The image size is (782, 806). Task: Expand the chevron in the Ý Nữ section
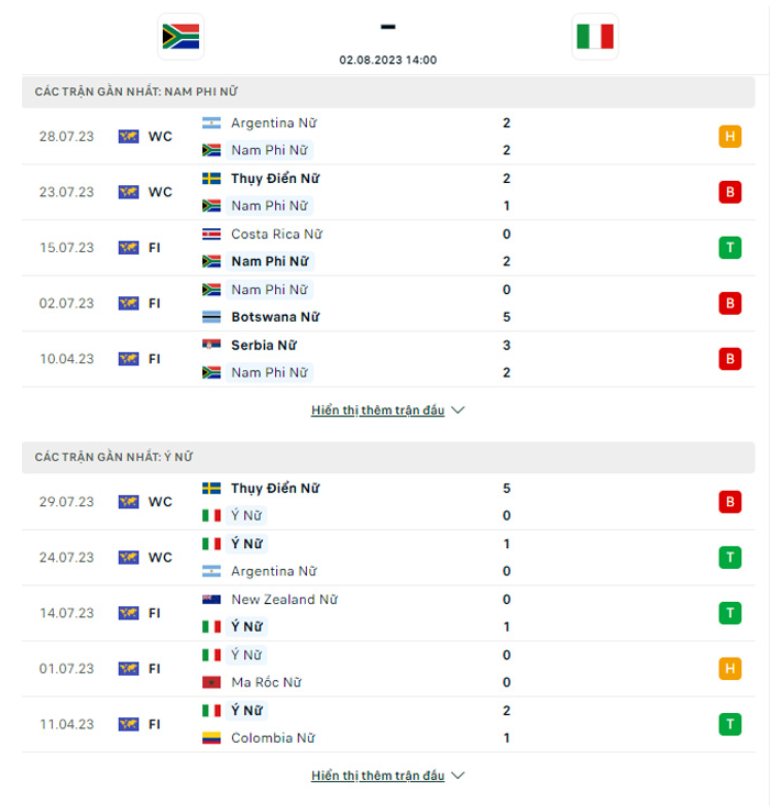pos(458,775)
